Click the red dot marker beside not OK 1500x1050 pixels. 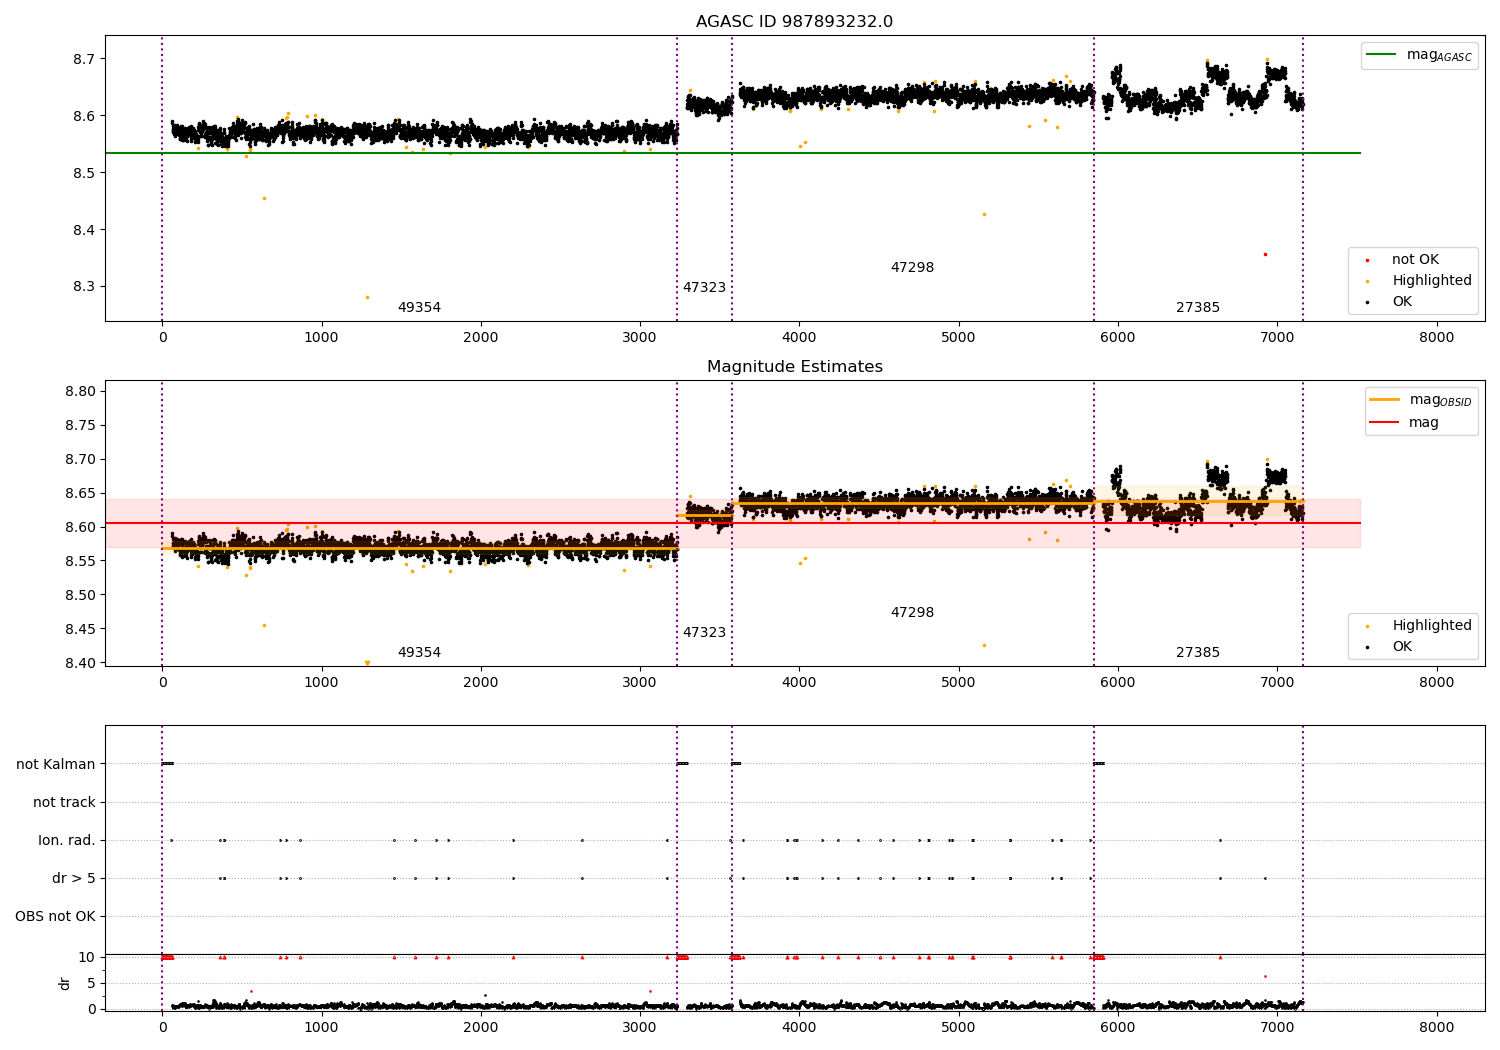pyautogui.click(x=1367, y=260)
